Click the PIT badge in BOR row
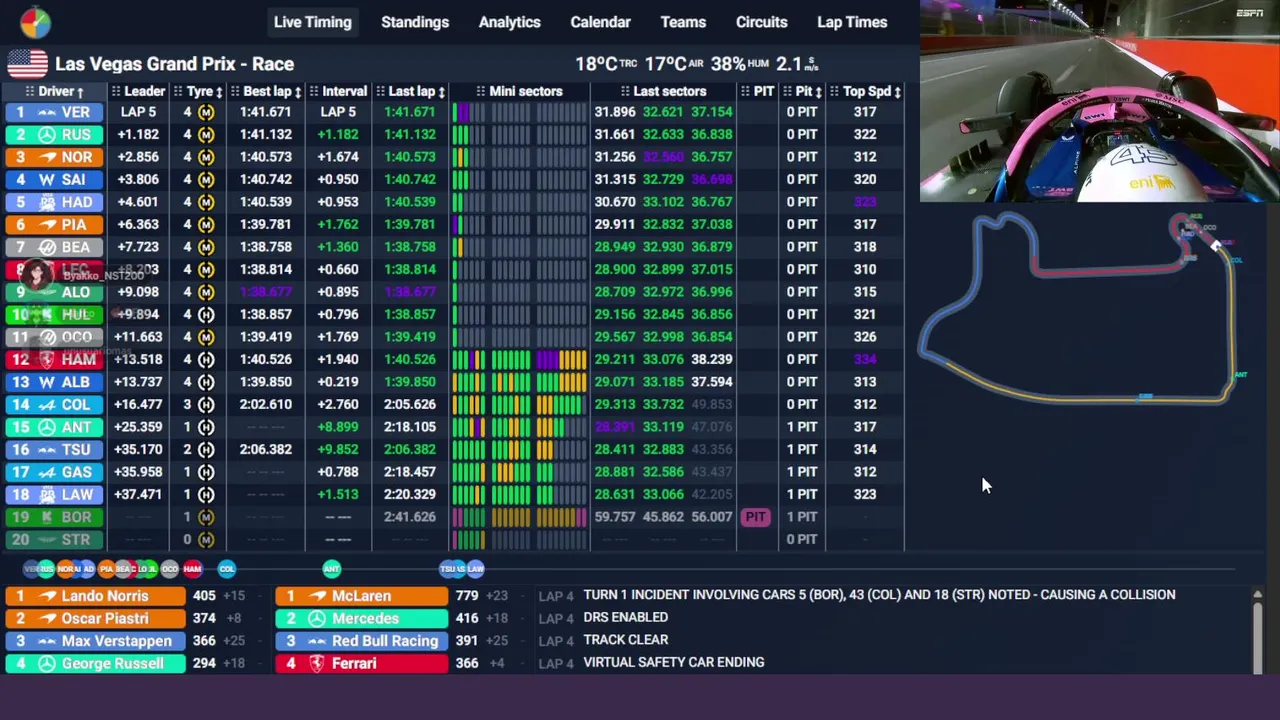Viewport: 1280px width, 720px height. pos(755,517)
